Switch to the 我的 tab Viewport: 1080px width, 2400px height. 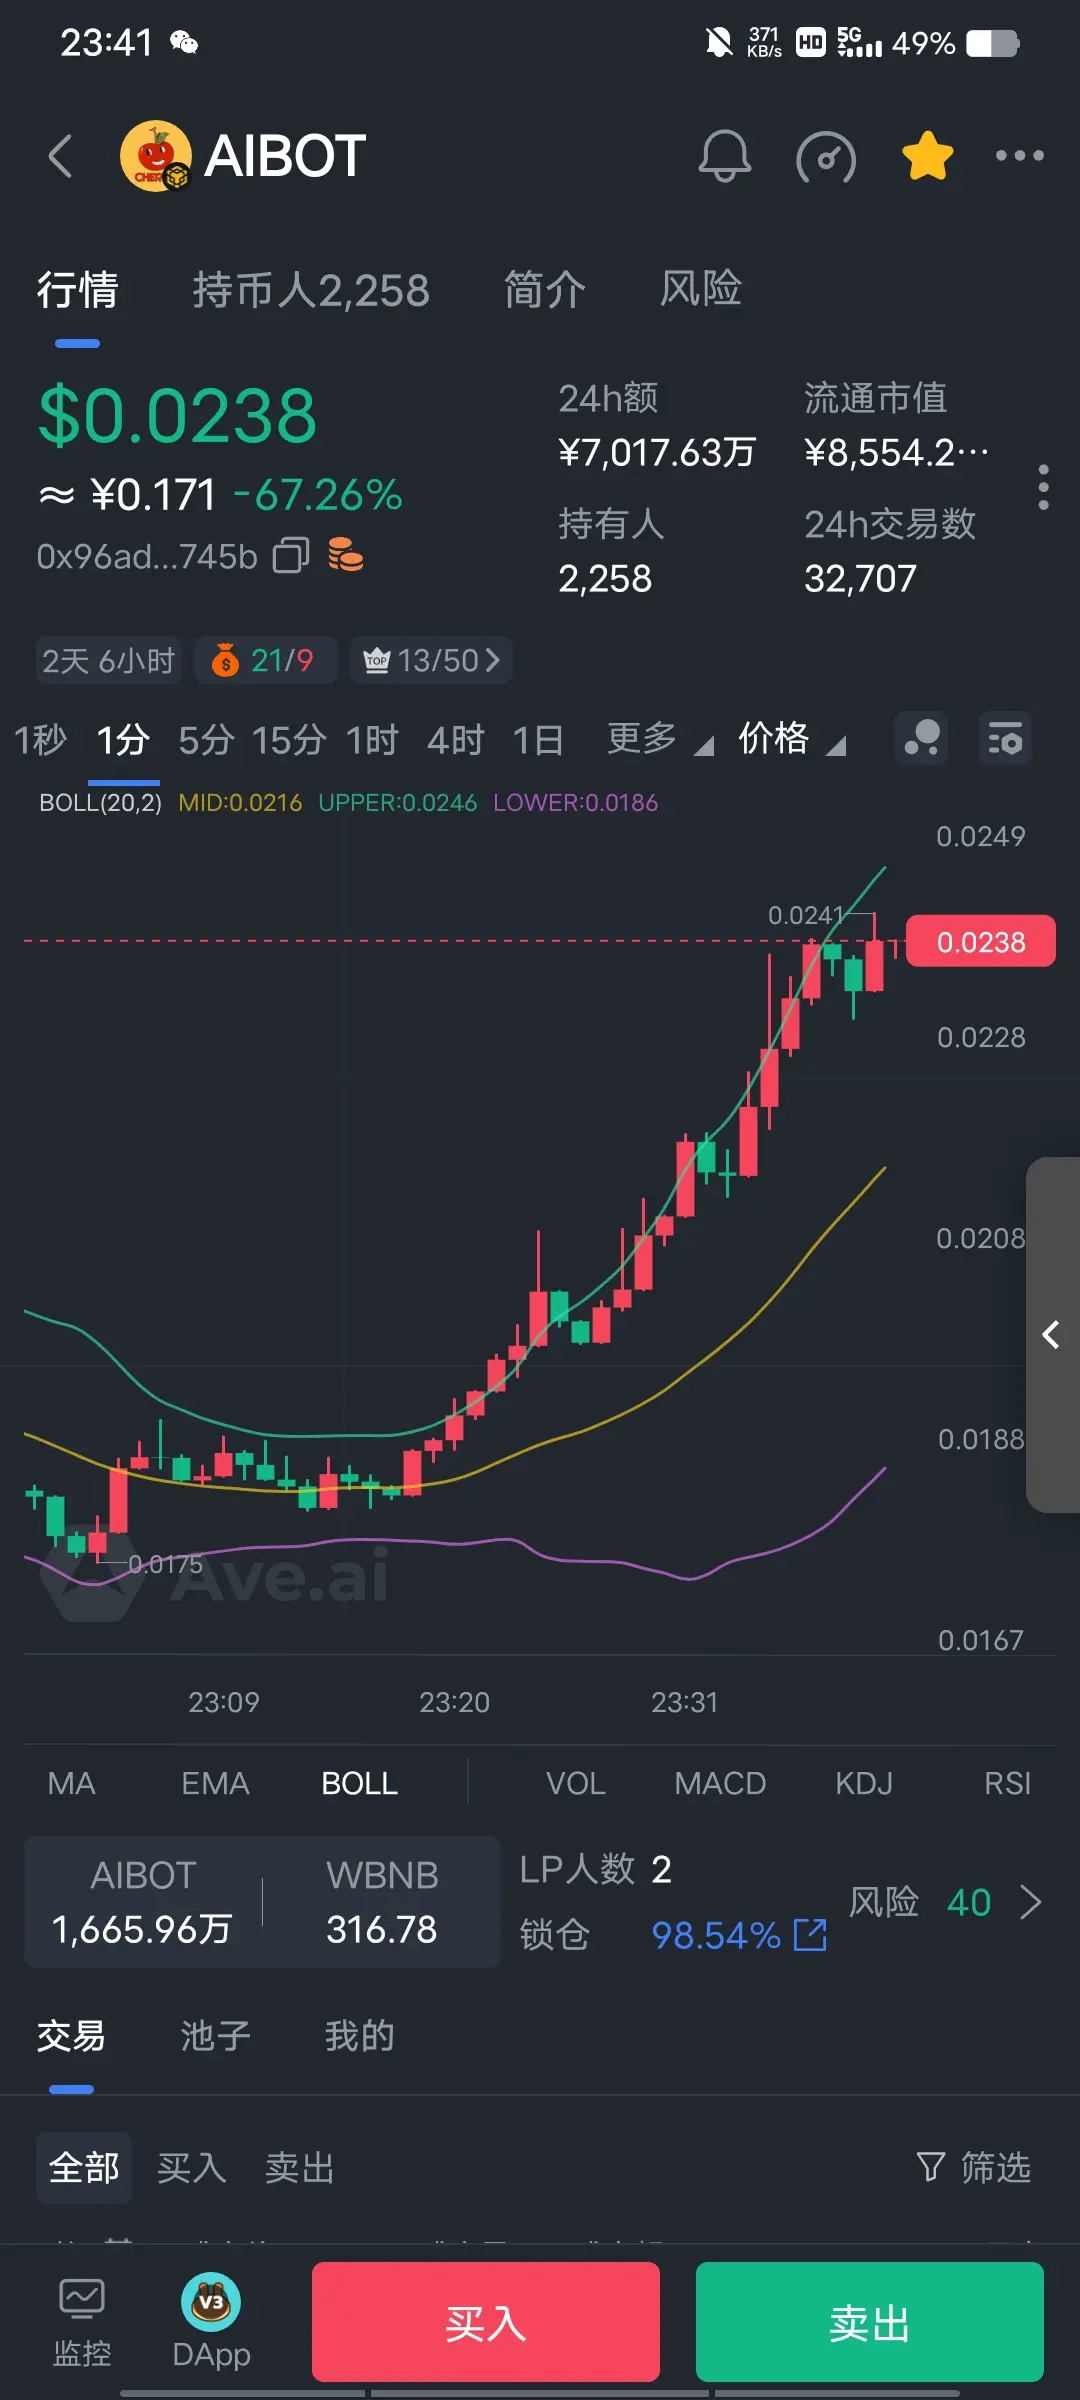click(359, 2035)
